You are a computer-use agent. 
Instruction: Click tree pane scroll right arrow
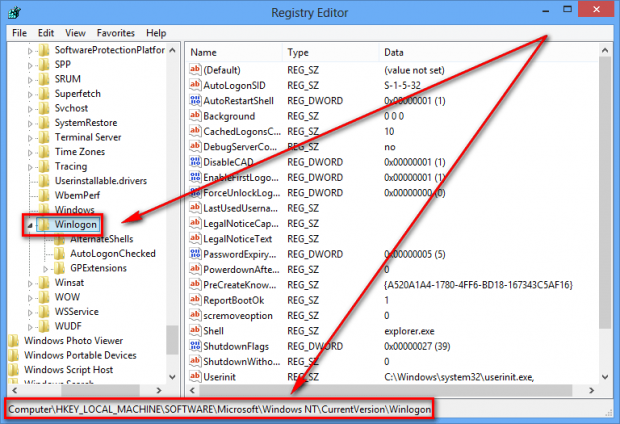point(159,390)
